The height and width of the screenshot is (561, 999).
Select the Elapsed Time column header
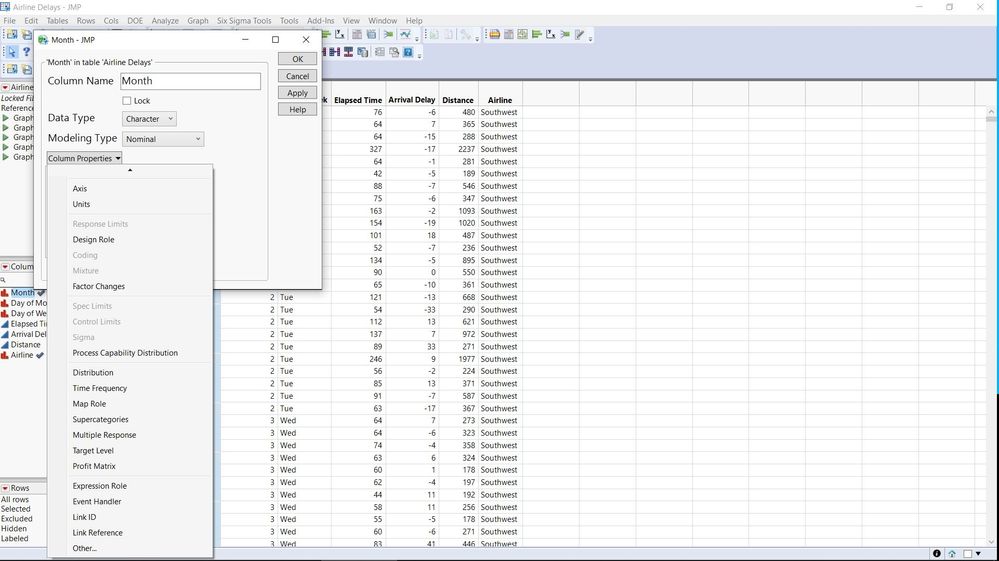click(x=358, y=100)
